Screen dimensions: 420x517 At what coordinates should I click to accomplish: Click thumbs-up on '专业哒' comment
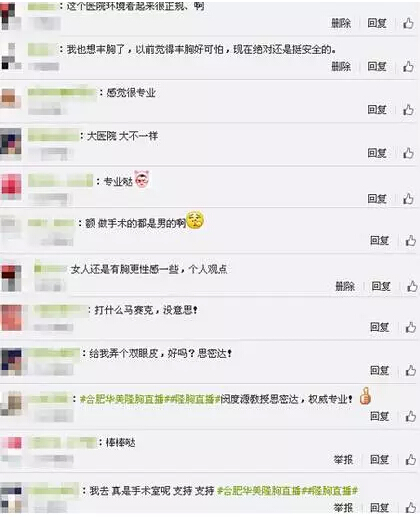(408, 199)
